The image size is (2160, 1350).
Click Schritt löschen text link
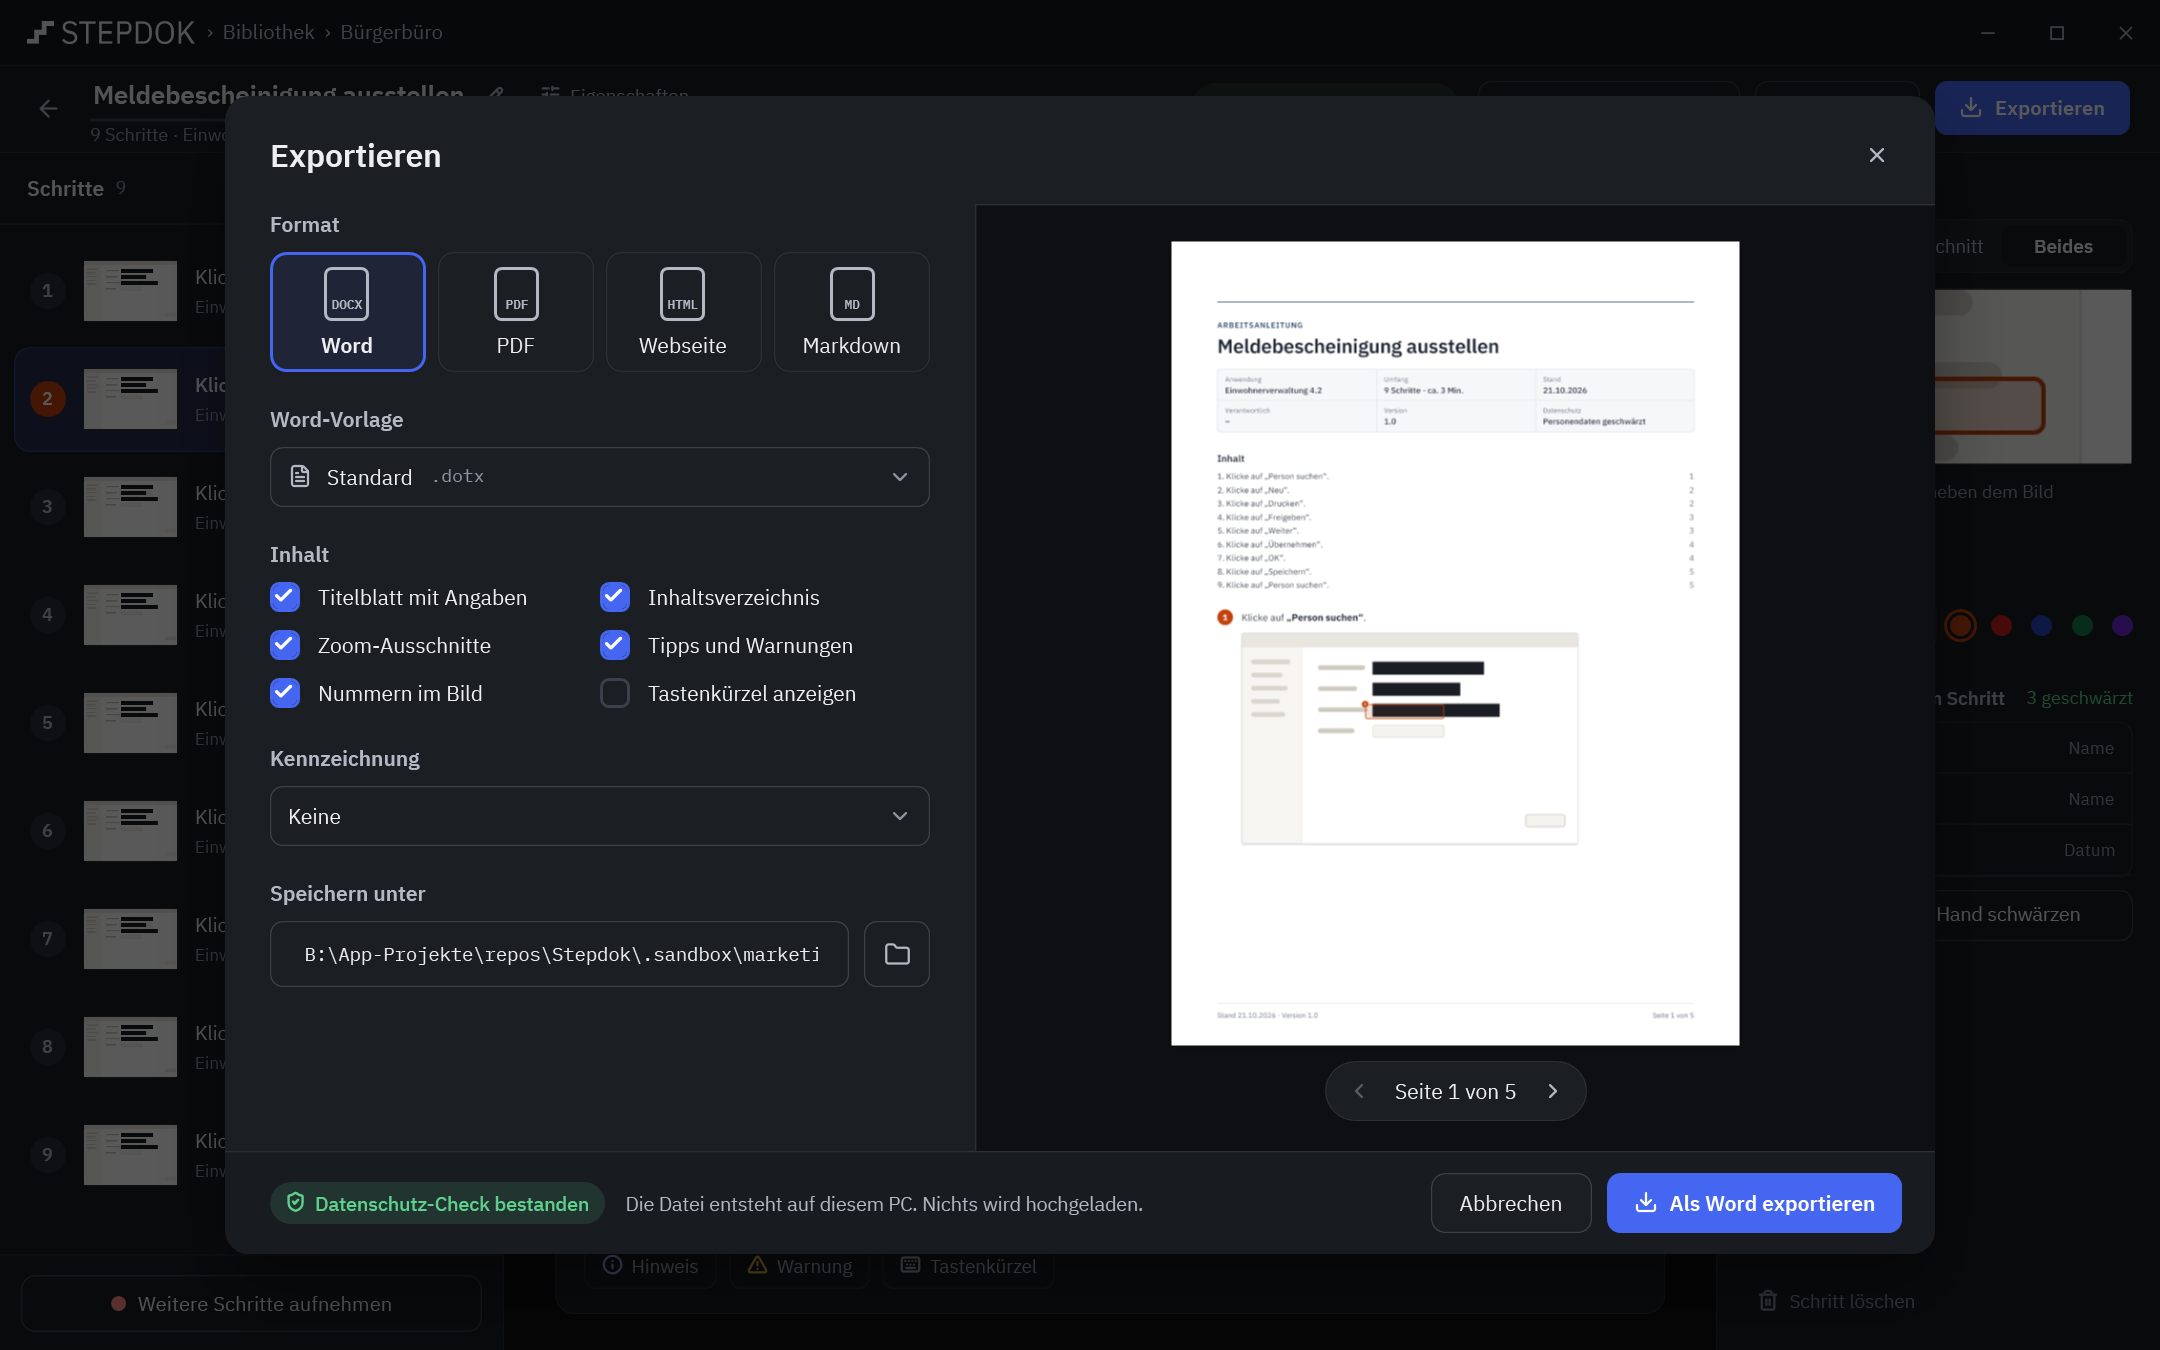point(1851,1301)
